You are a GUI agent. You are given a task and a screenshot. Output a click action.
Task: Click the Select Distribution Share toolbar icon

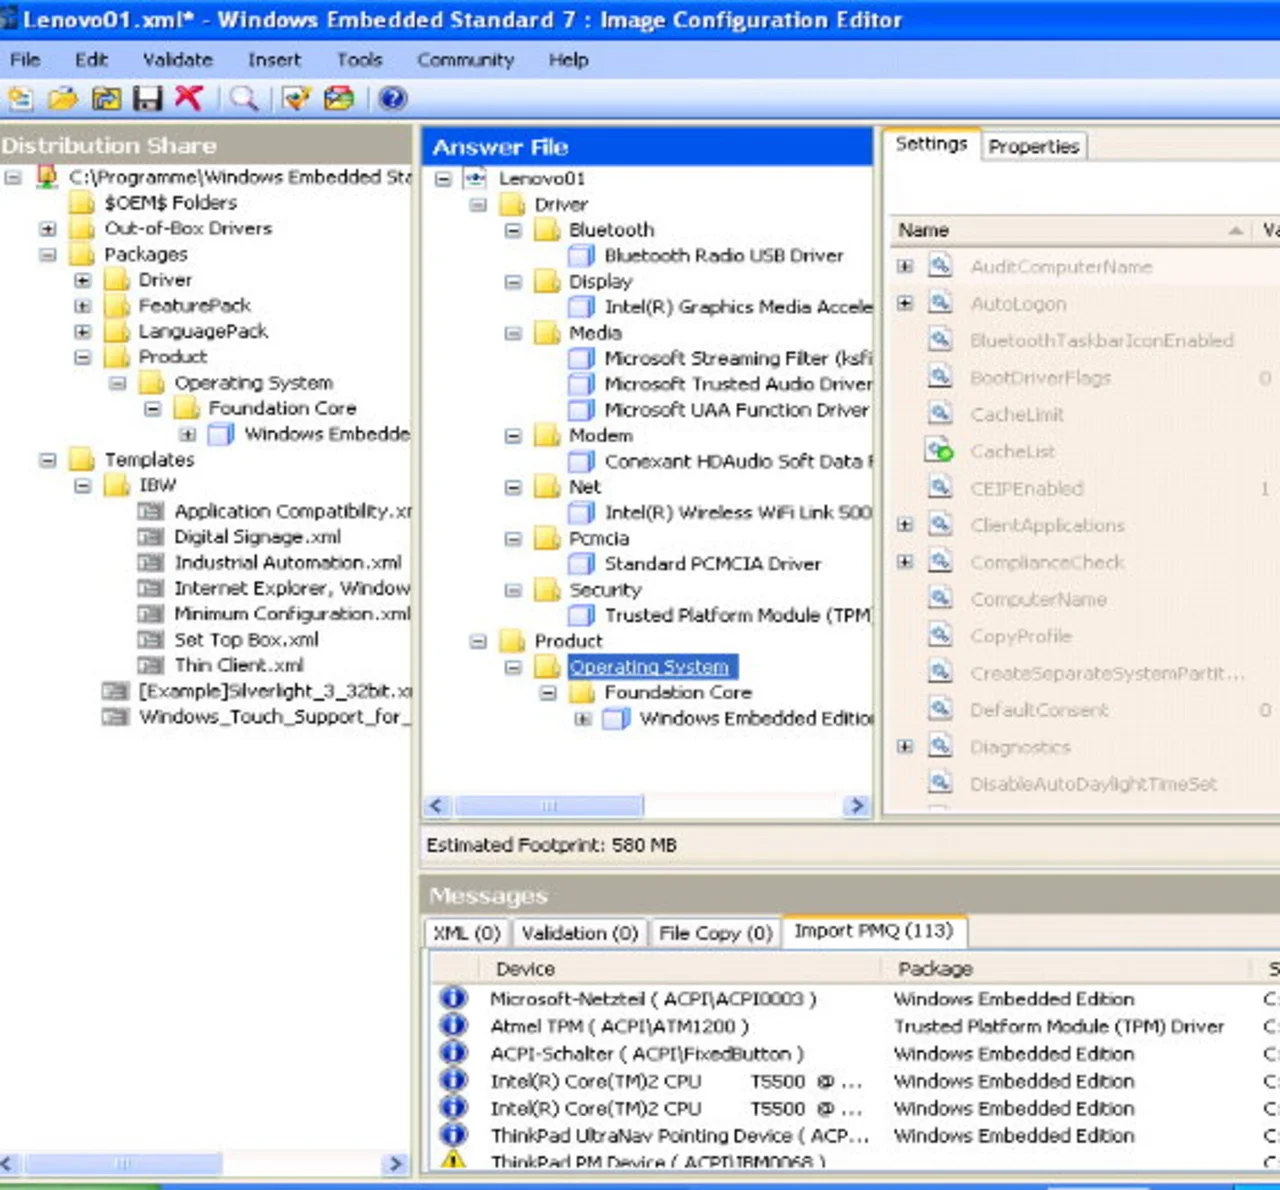click(x=106, y=98)
